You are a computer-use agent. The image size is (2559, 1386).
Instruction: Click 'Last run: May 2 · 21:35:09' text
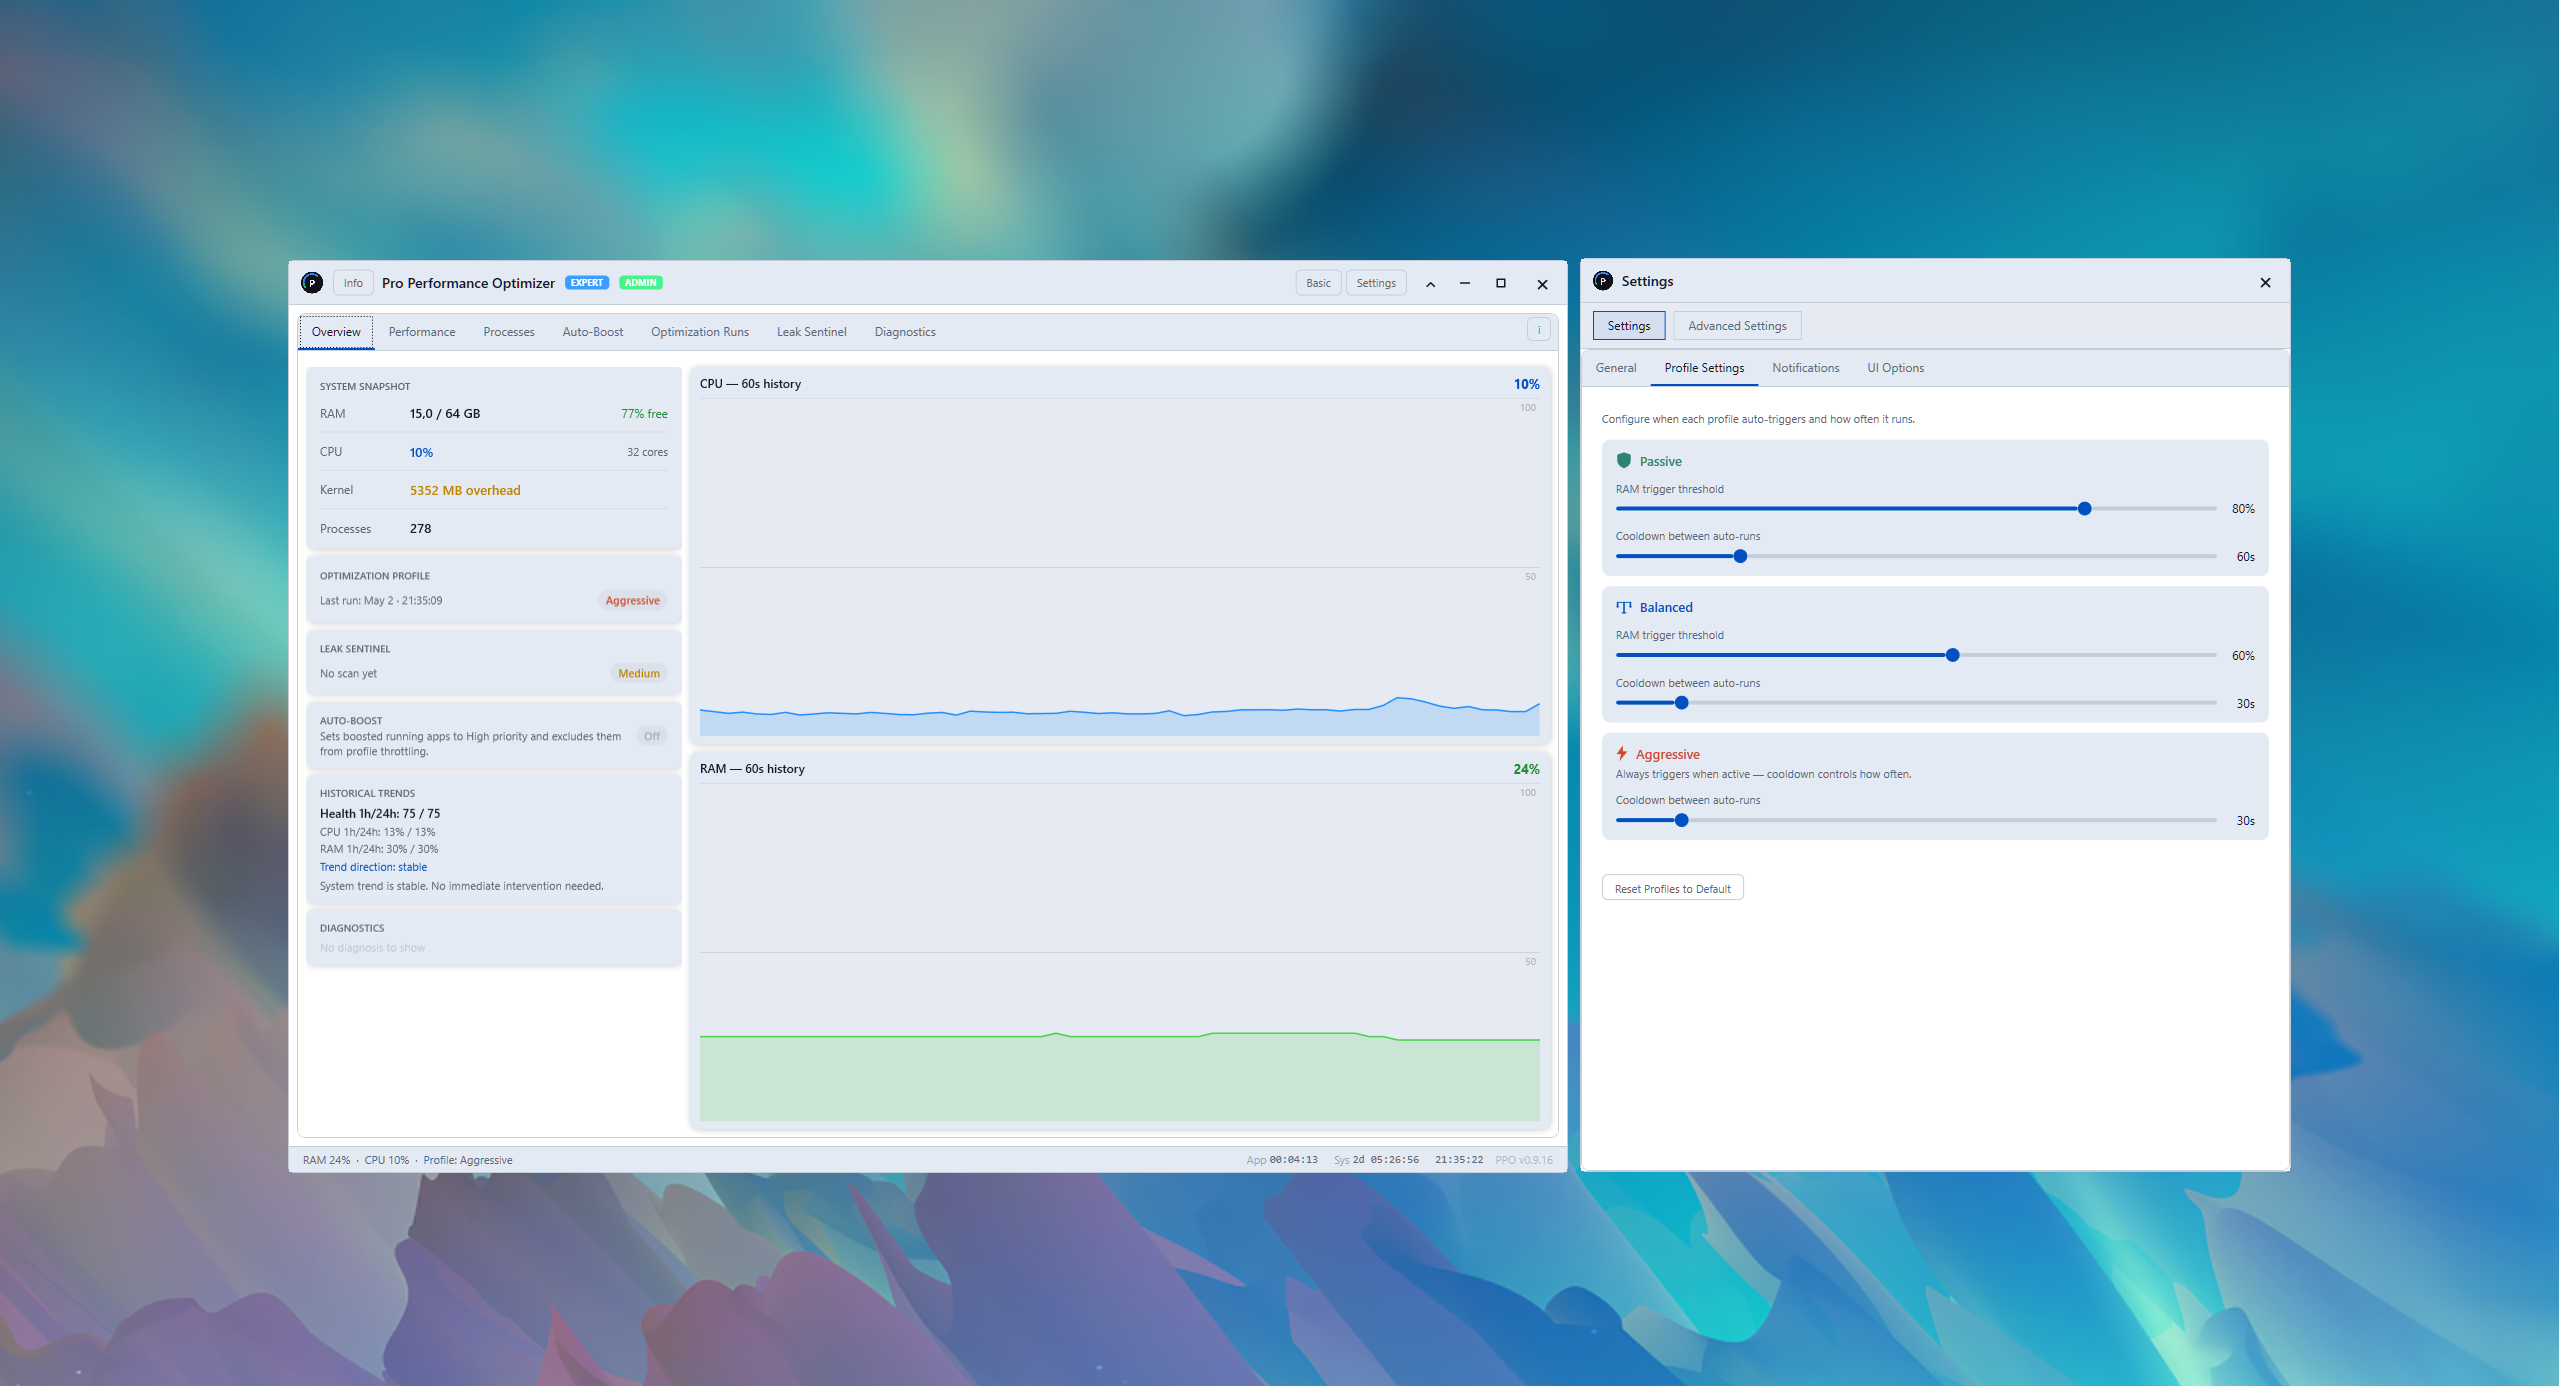point(381,601)
